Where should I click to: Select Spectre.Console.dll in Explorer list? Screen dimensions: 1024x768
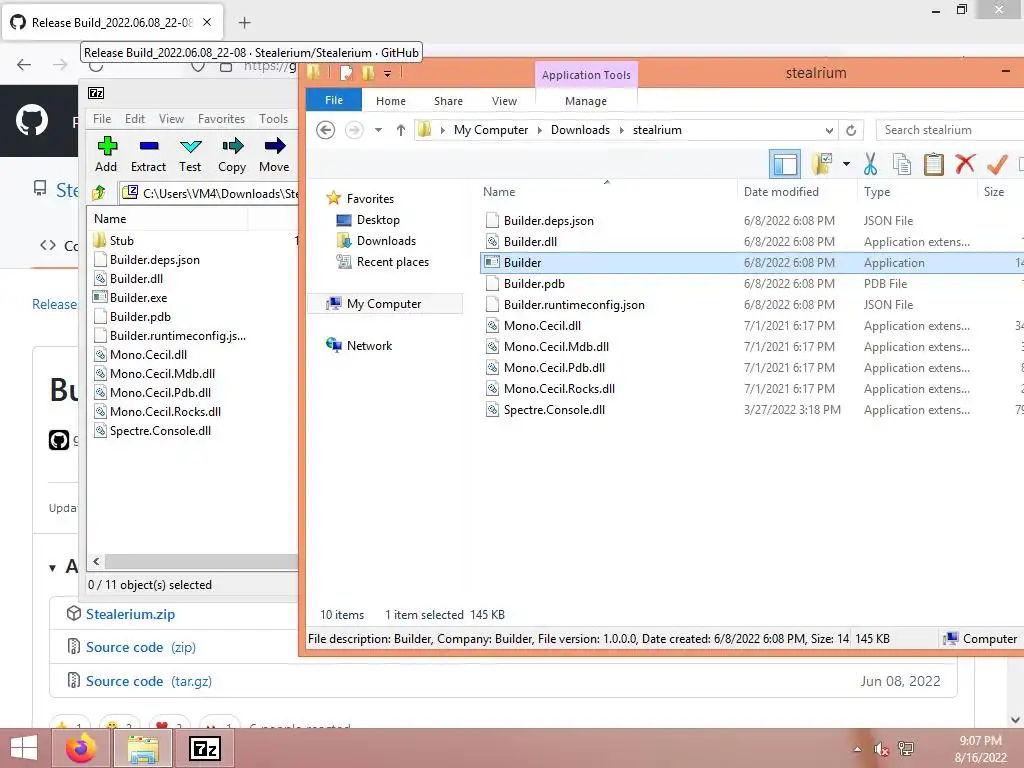[554, 409]
